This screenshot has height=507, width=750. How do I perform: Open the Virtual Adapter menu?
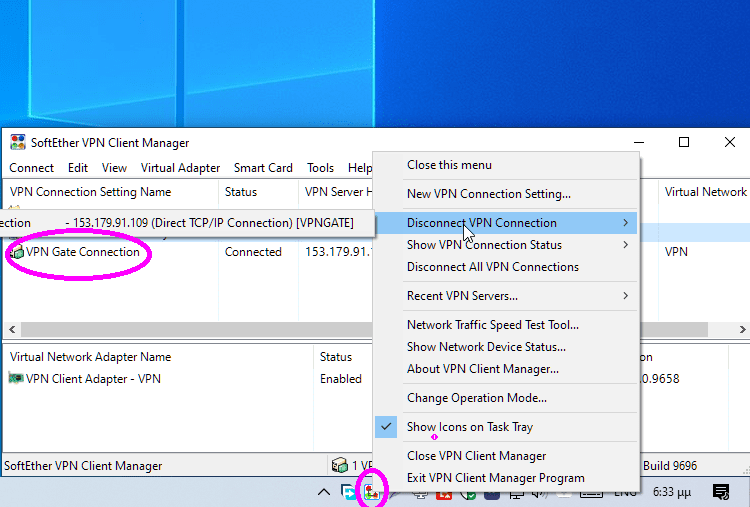tap(180, 168)
